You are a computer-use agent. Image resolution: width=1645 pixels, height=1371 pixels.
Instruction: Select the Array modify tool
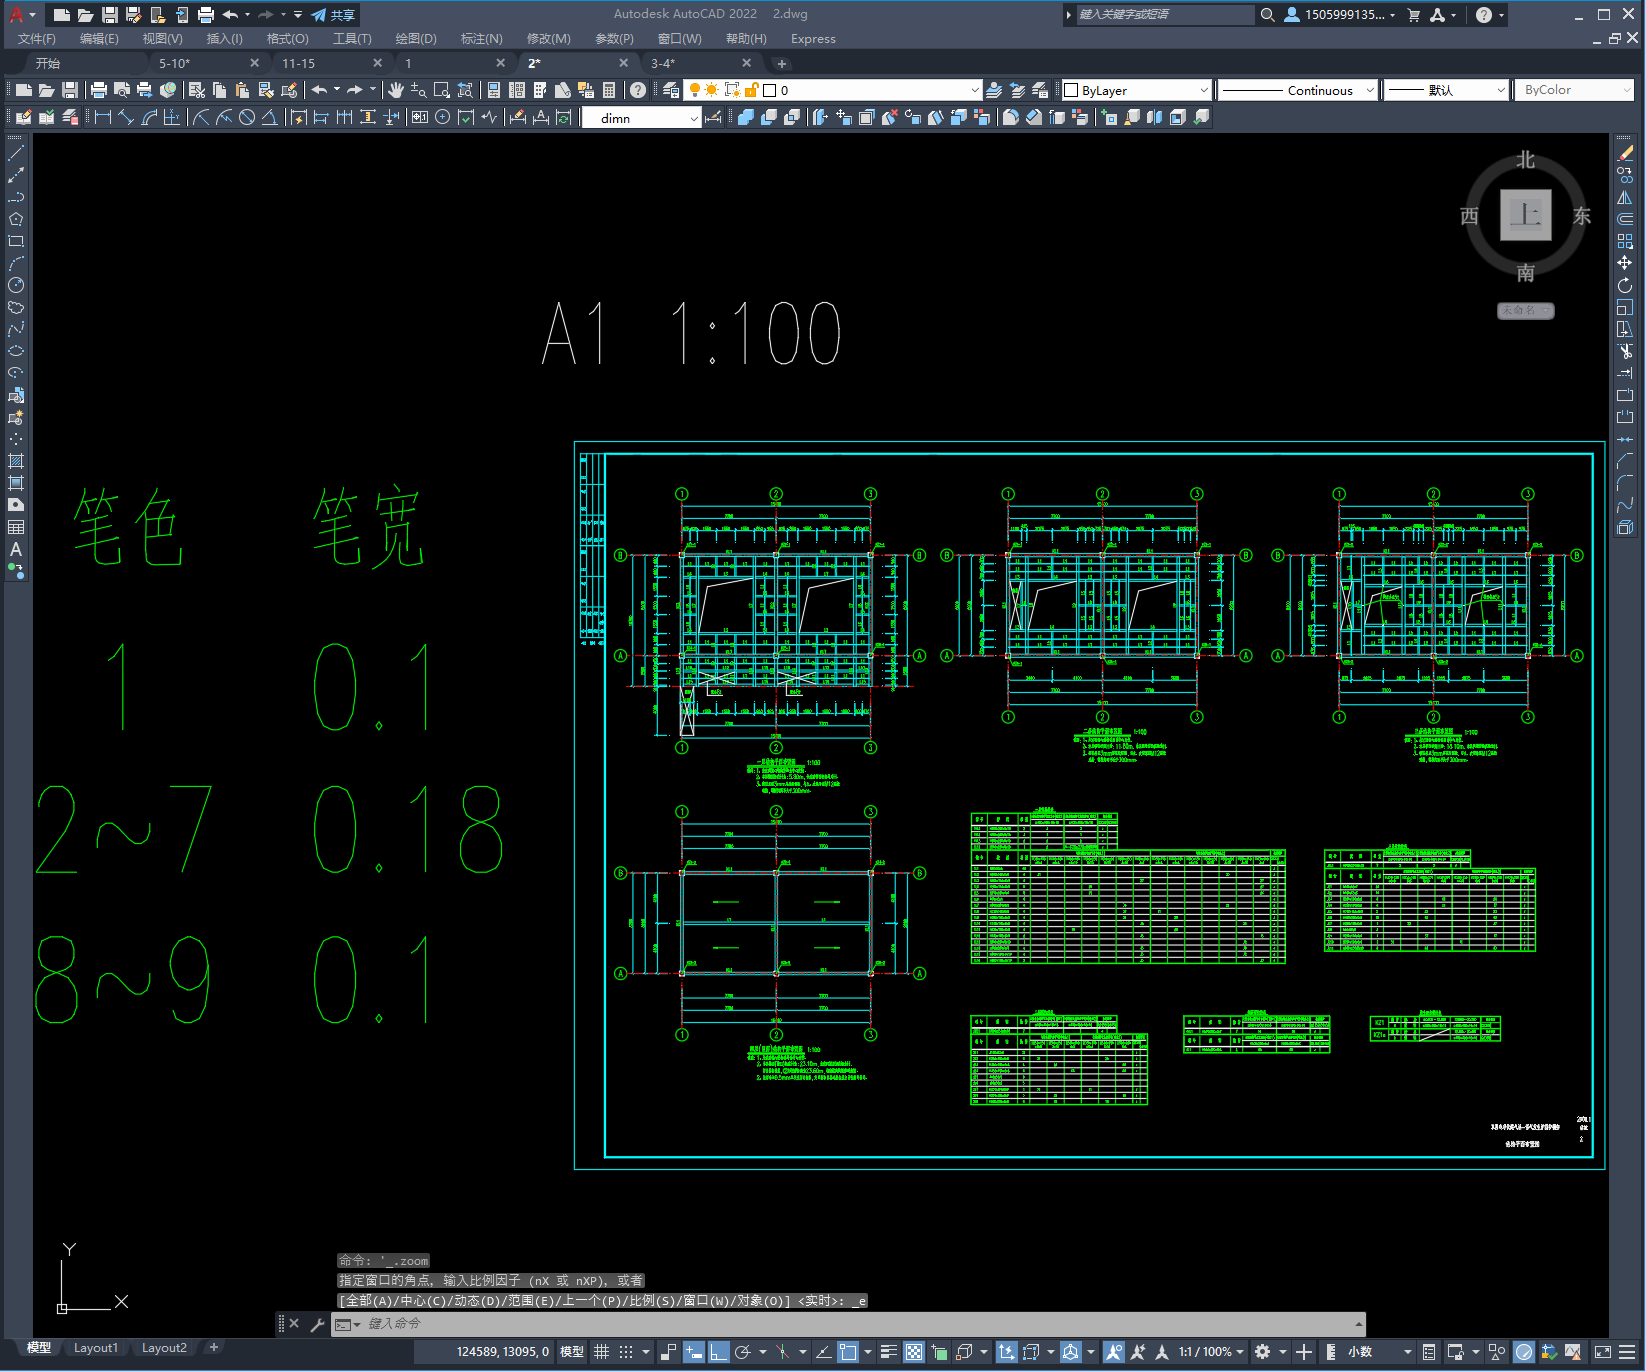(x=1625, y=241)
